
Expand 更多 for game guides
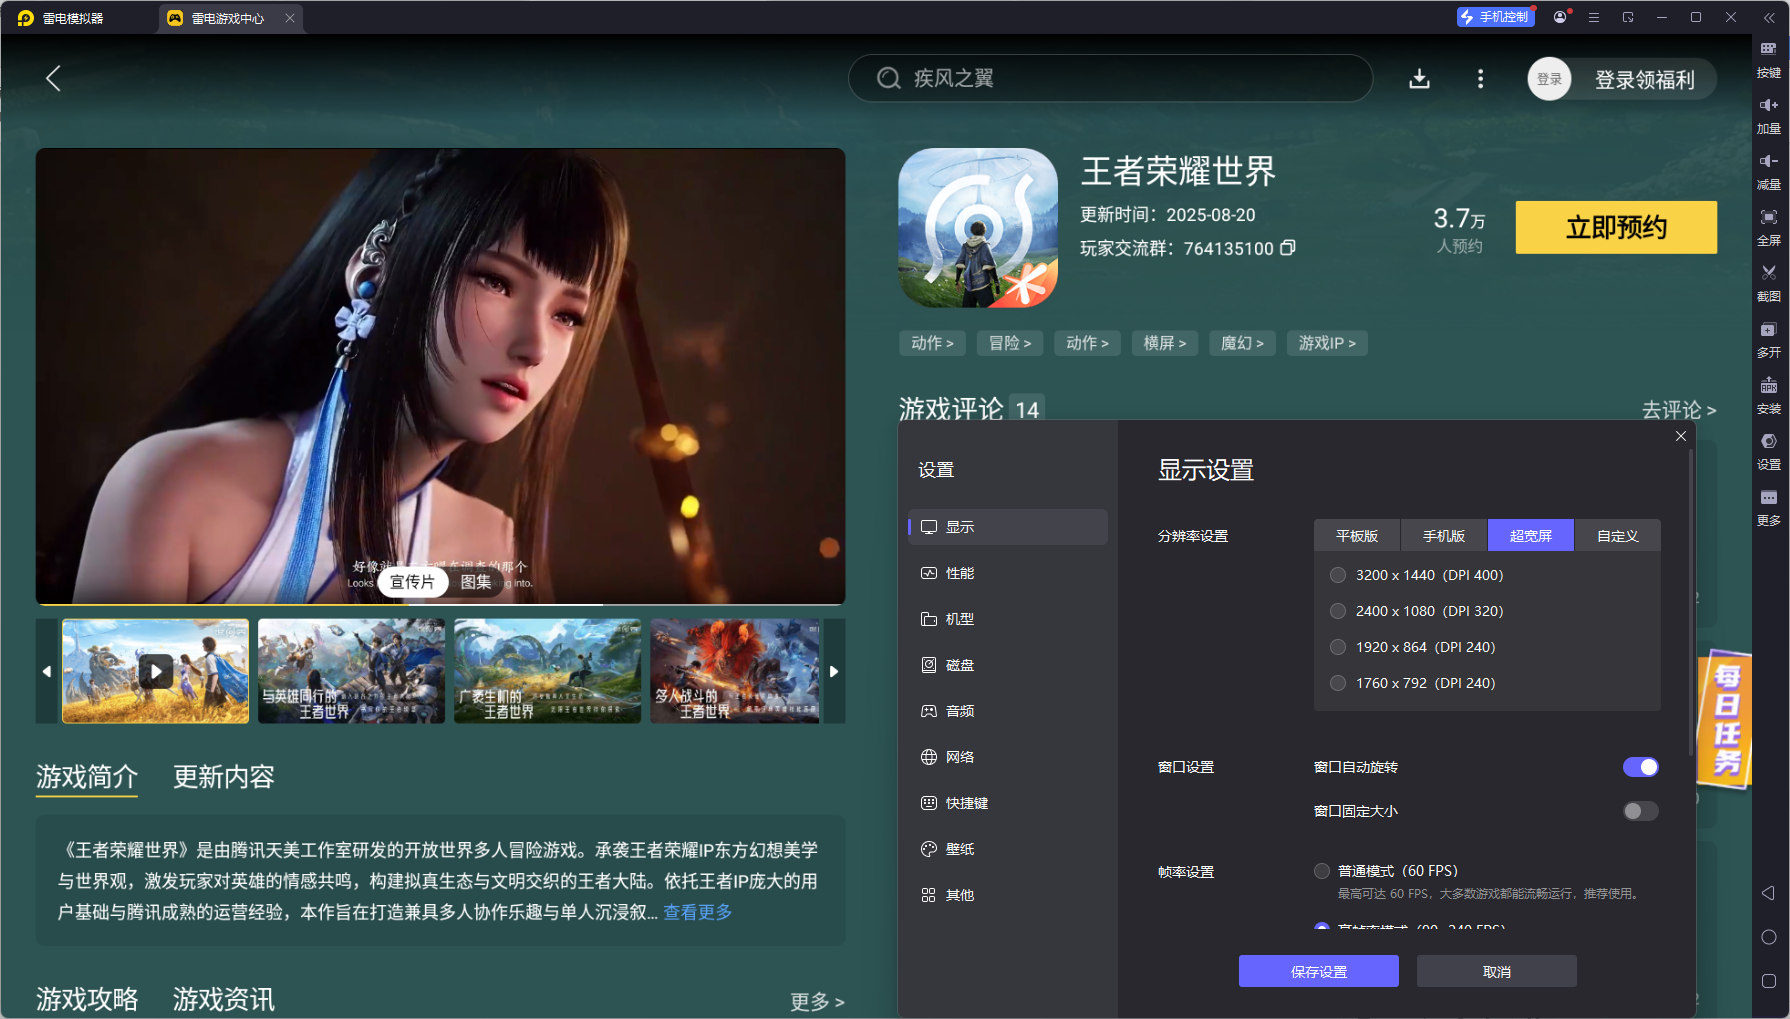tap(817, 1001)
